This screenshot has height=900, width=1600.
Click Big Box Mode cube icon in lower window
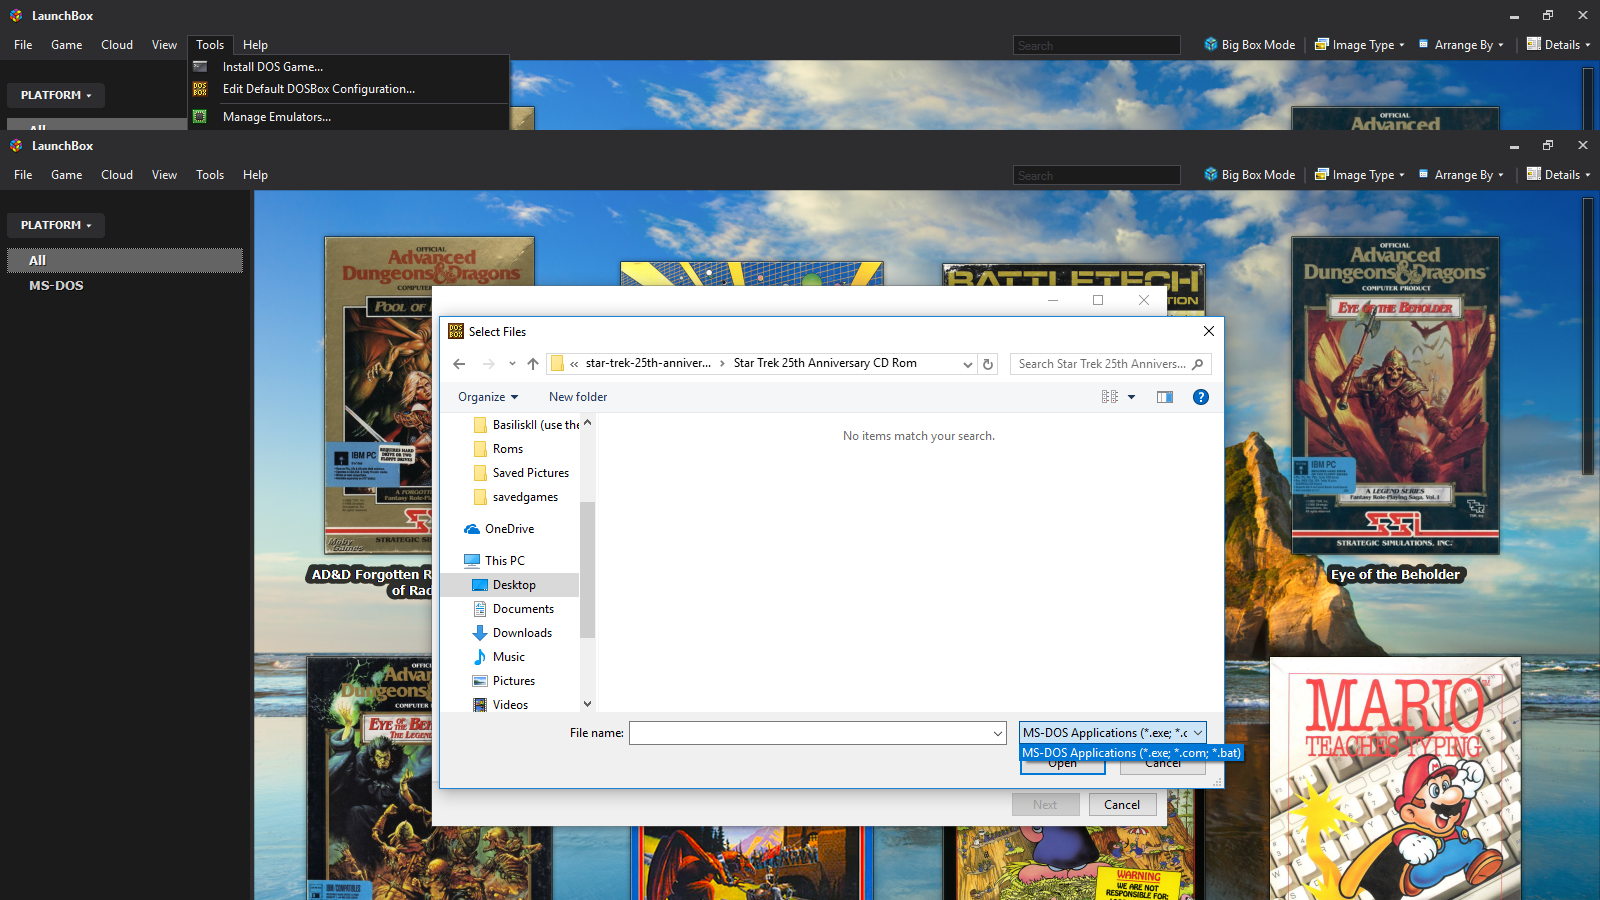1211,175
